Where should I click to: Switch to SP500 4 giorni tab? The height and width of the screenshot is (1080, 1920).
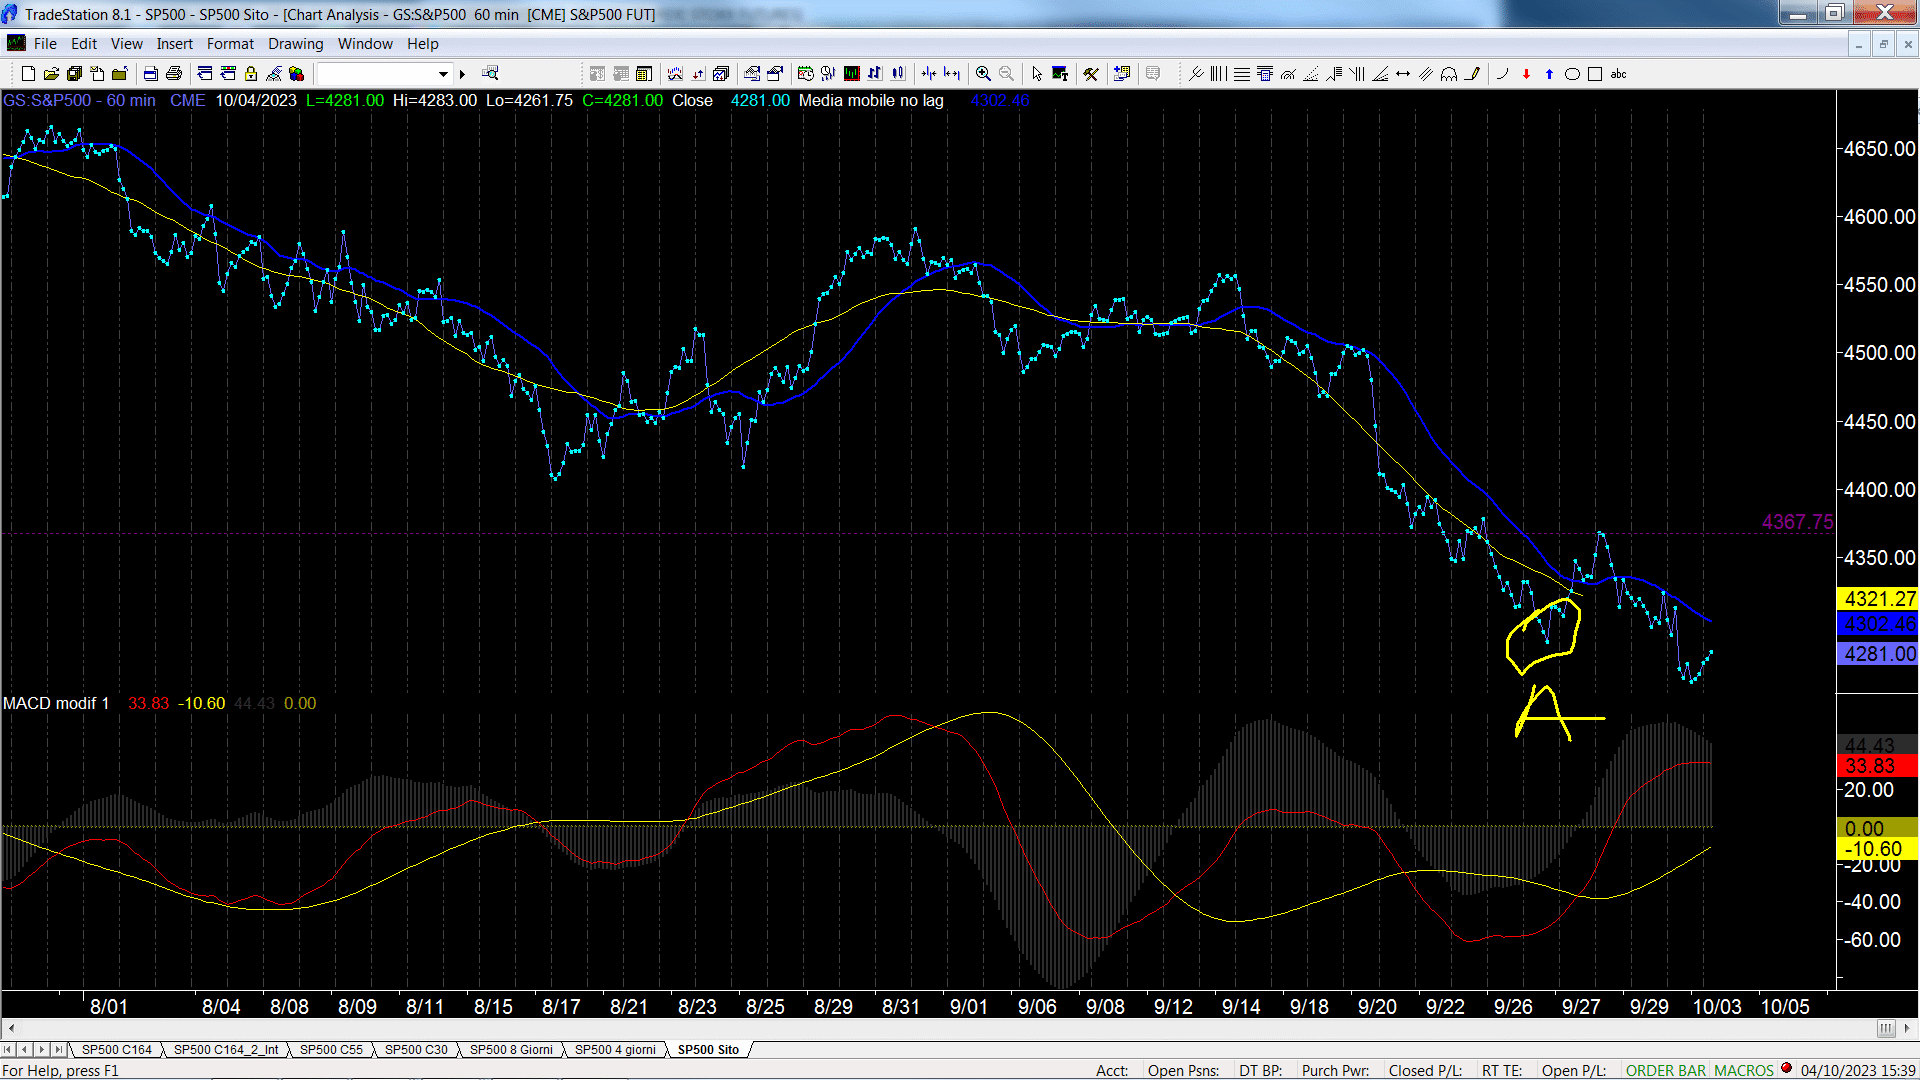pyautogui.click(x=615, y=1050)
